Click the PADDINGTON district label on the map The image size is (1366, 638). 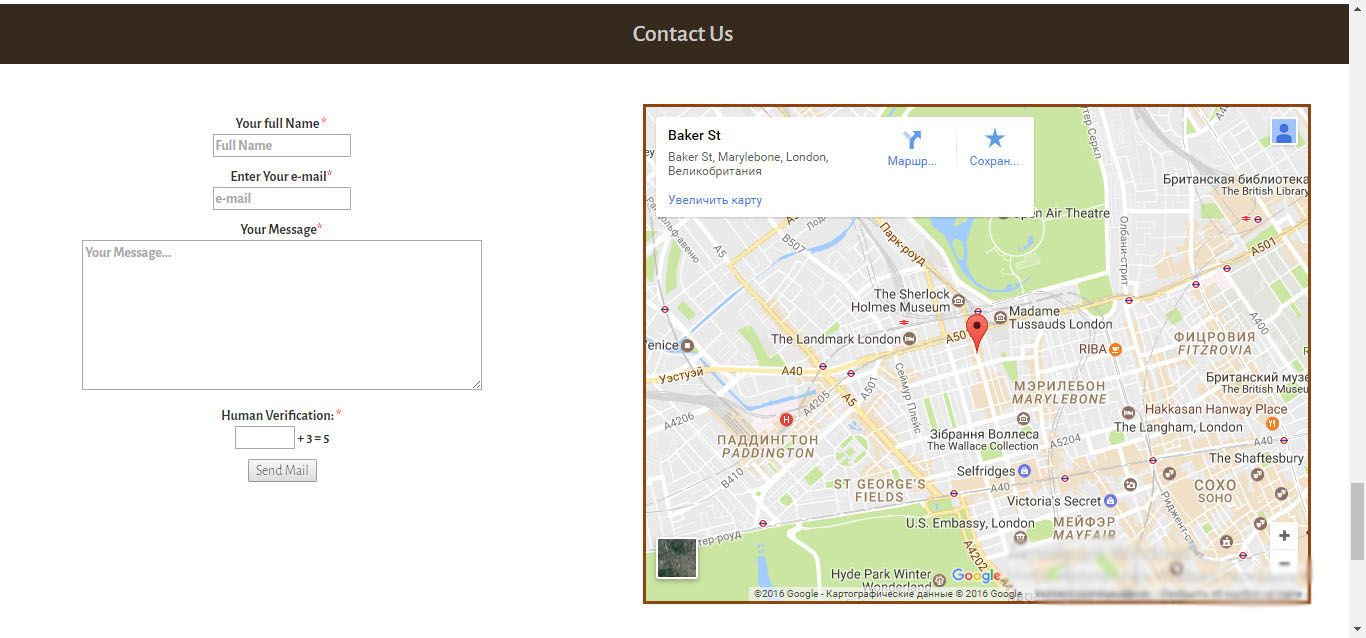768,453
